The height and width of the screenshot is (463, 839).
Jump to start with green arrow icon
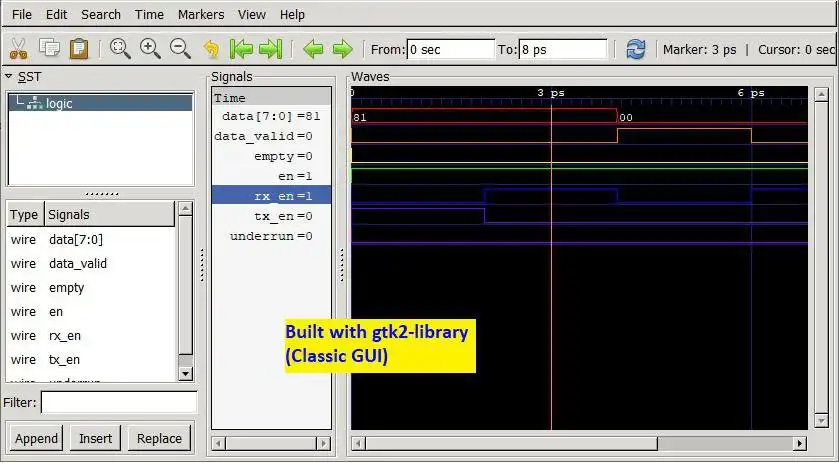[241, 49]
